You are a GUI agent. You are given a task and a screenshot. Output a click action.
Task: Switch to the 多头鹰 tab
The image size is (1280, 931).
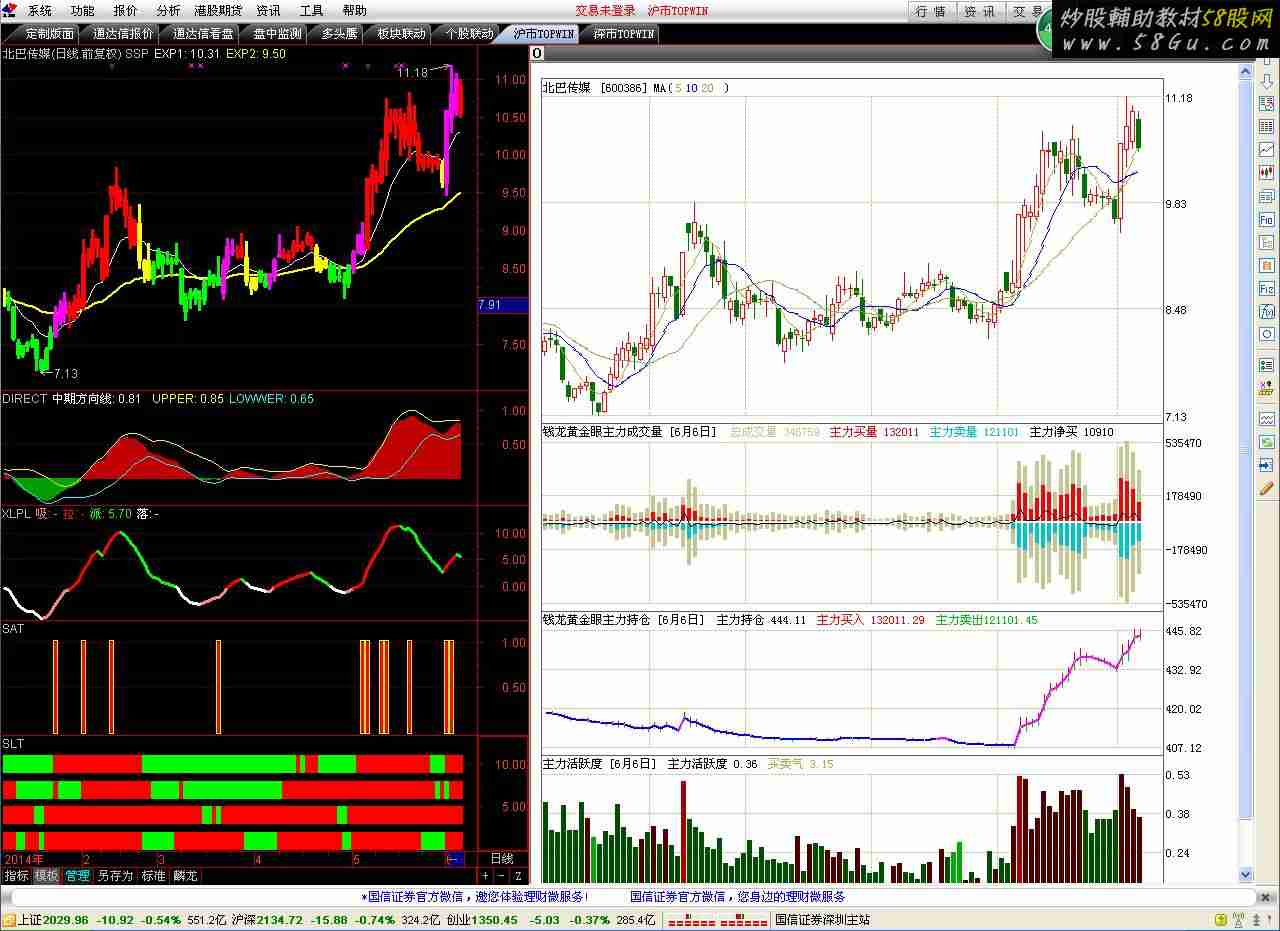coord(339,34)
